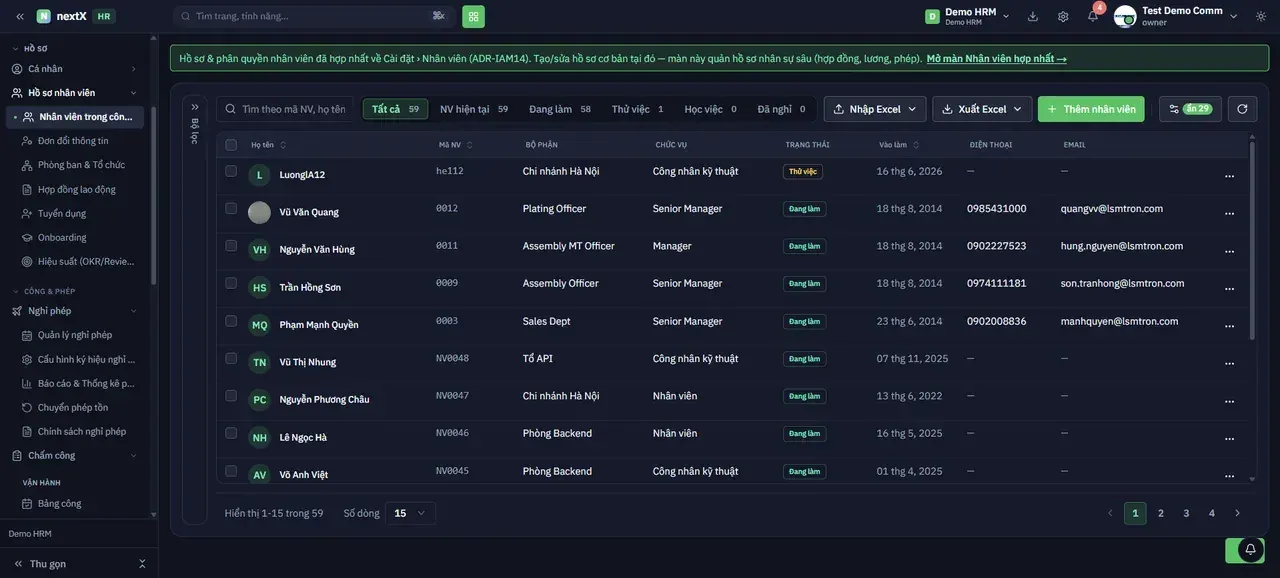This screenshot has height=578, width=1280.
Task: Check the box for Nguyễn Văn Hùng
Action: (231, 246)
